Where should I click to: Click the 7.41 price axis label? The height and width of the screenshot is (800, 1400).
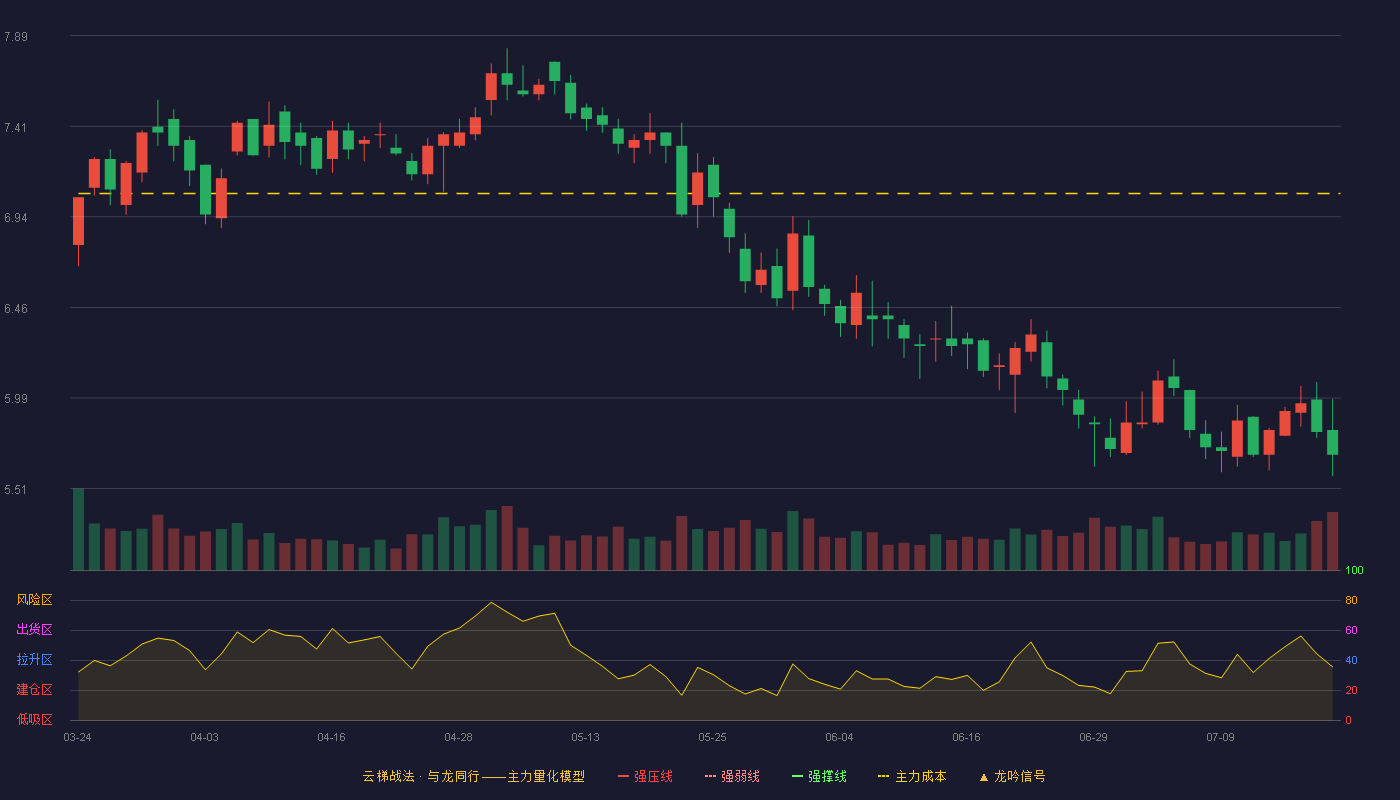[16, 127]
